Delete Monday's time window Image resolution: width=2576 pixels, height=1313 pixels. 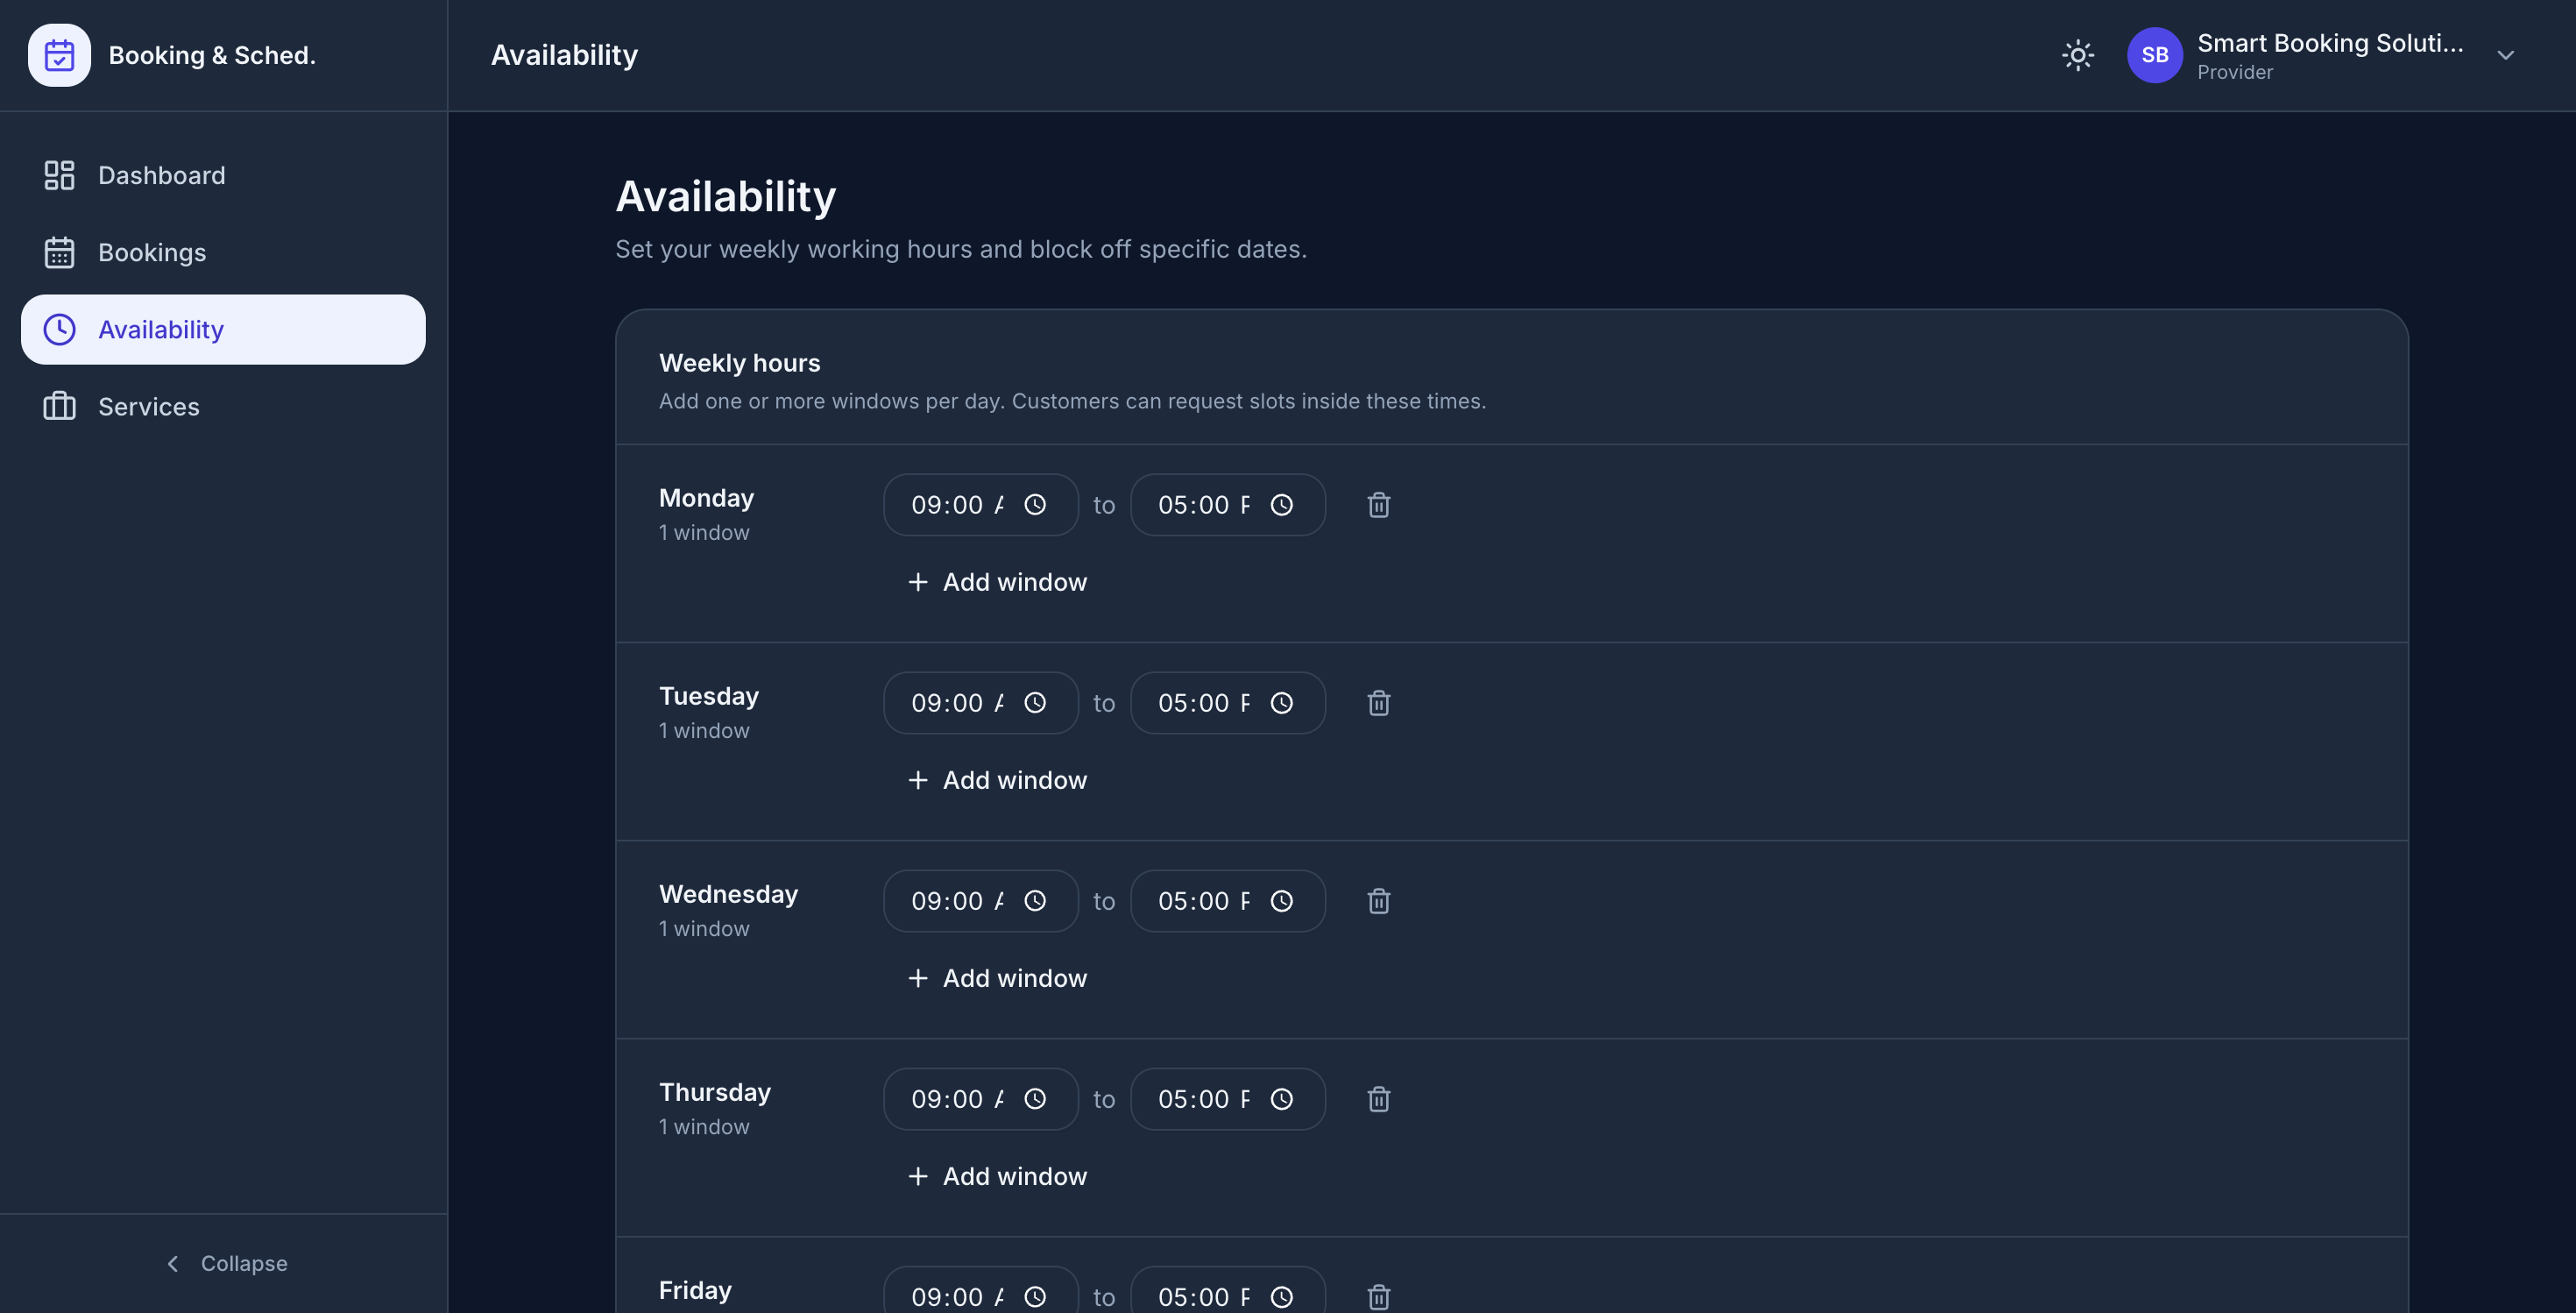1378,505
